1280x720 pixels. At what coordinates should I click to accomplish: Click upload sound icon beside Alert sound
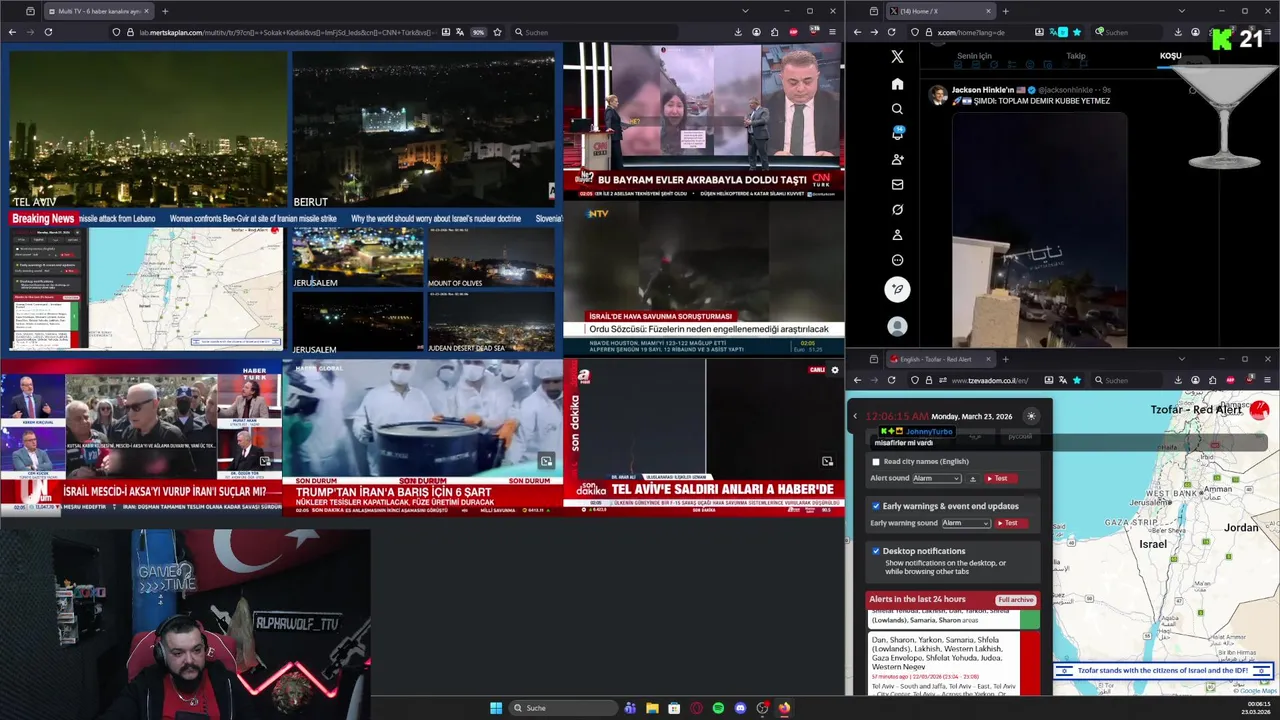tap(973, 479)
